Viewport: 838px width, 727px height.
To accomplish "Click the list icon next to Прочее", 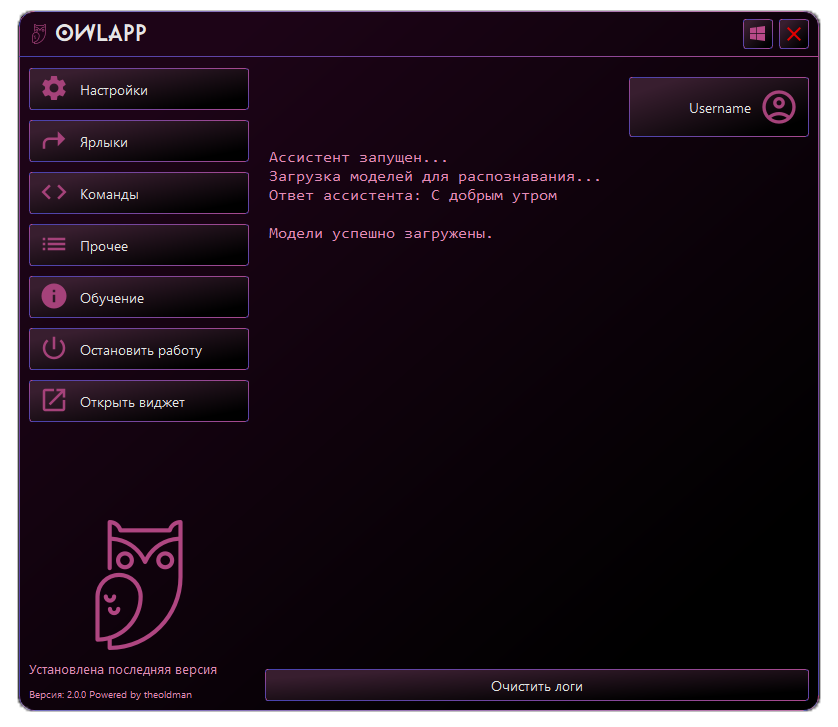I will click(x=54, y=245).
